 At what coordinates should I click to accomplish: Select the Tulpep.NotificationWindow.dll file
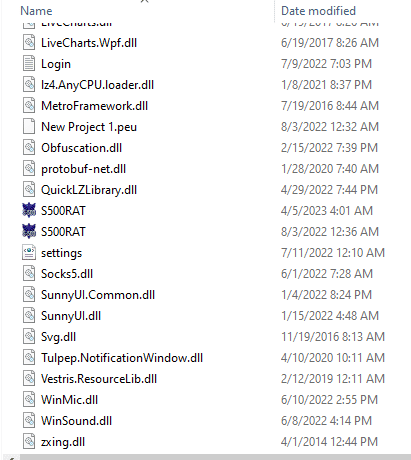(x=122, y=358)
